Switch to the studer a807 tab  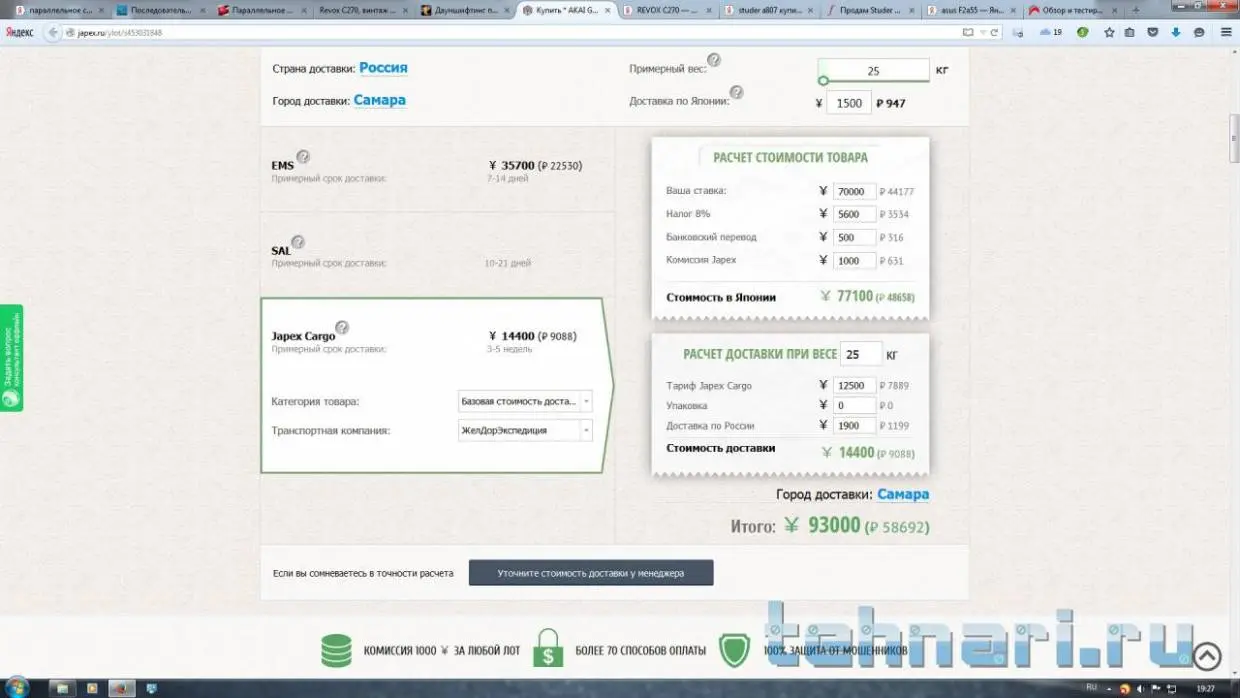(767, 9)
